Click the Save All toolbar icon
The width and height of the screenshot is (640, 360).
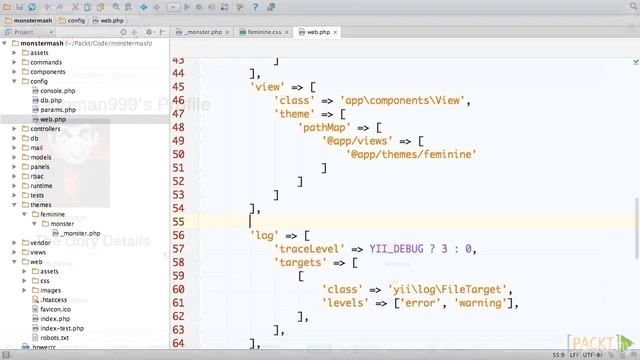click(19, 7)
